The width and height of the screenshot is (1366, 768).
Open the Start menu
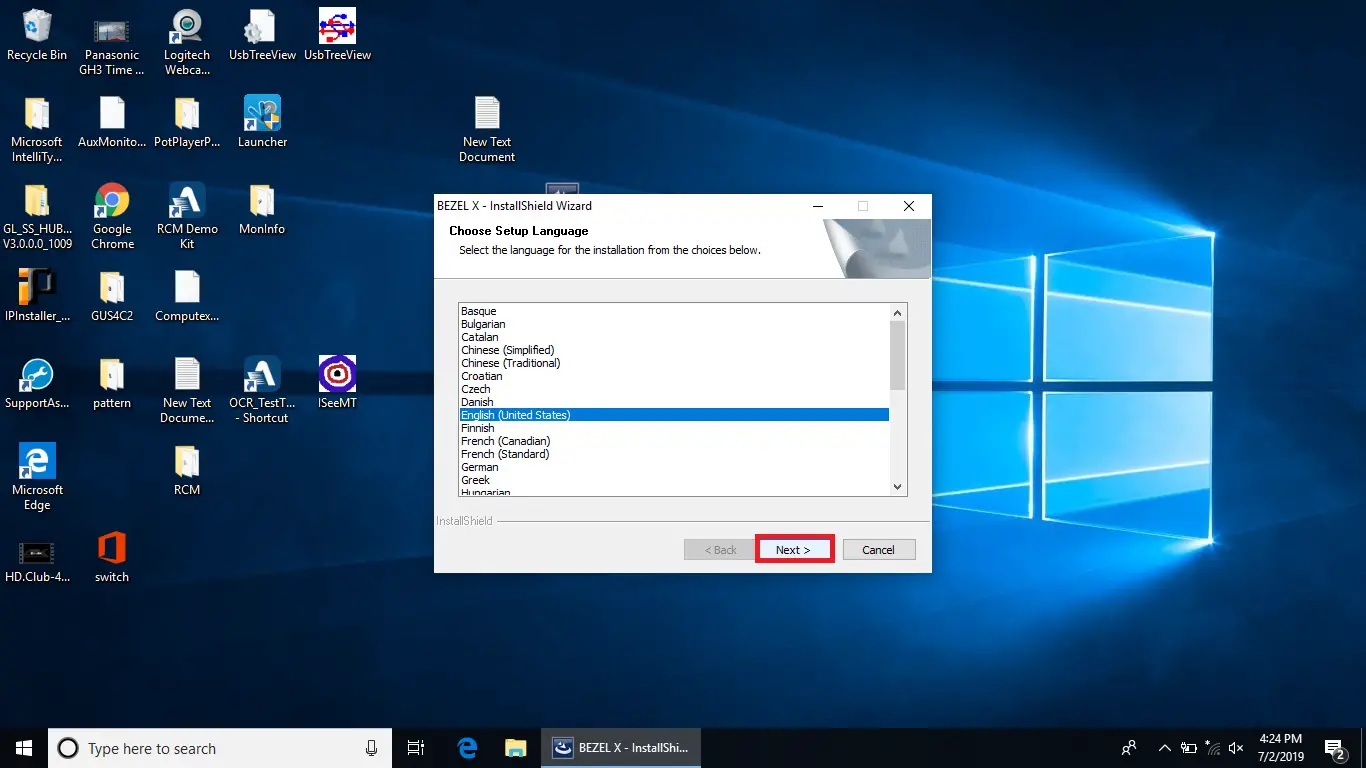[x=23, y=747]
